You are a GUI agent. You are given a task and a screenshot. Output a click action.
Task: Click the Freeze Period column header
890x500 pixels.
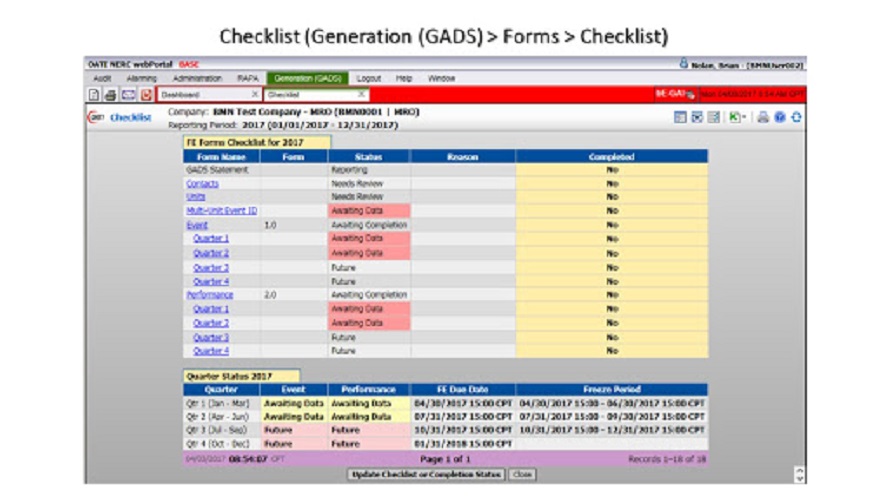612,389
